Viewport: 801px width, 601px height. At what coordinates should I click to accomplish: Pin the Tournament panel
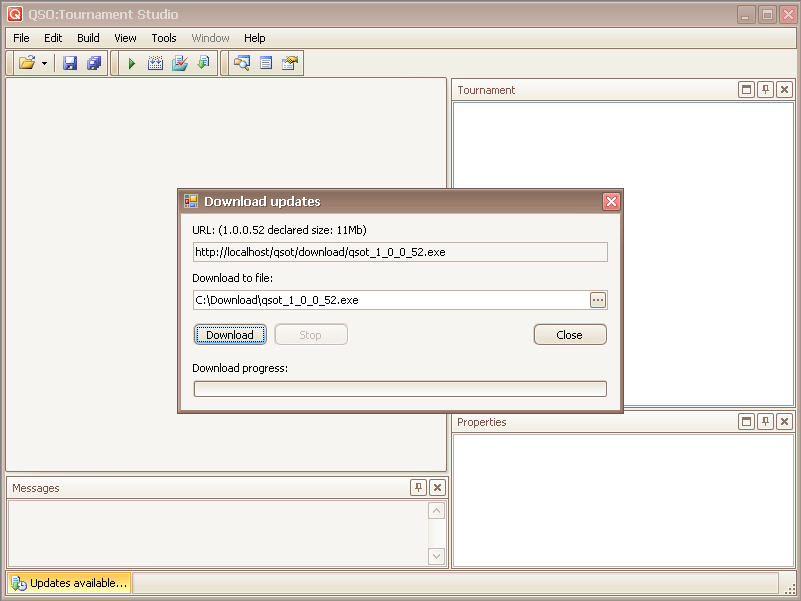pyautogui.click(x=765, y=90)
